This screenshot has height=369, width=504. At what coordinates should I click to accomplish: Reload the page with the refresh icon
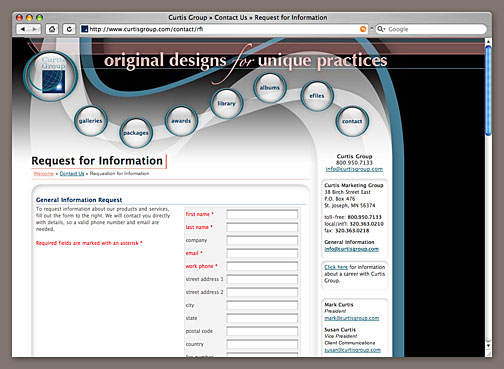tap(69, 29)
